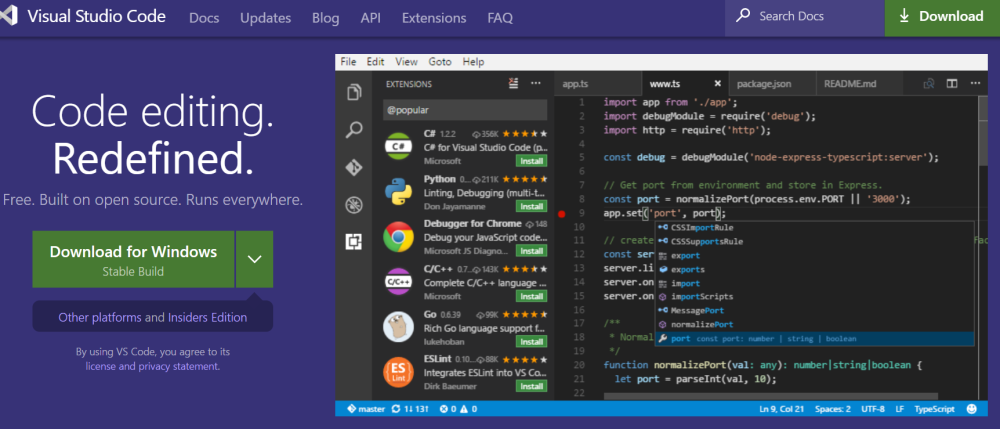This screenshot has height=429, width=1000.
Task: Click the smiley feedback icon in status bar
Action: pos(971,409)
